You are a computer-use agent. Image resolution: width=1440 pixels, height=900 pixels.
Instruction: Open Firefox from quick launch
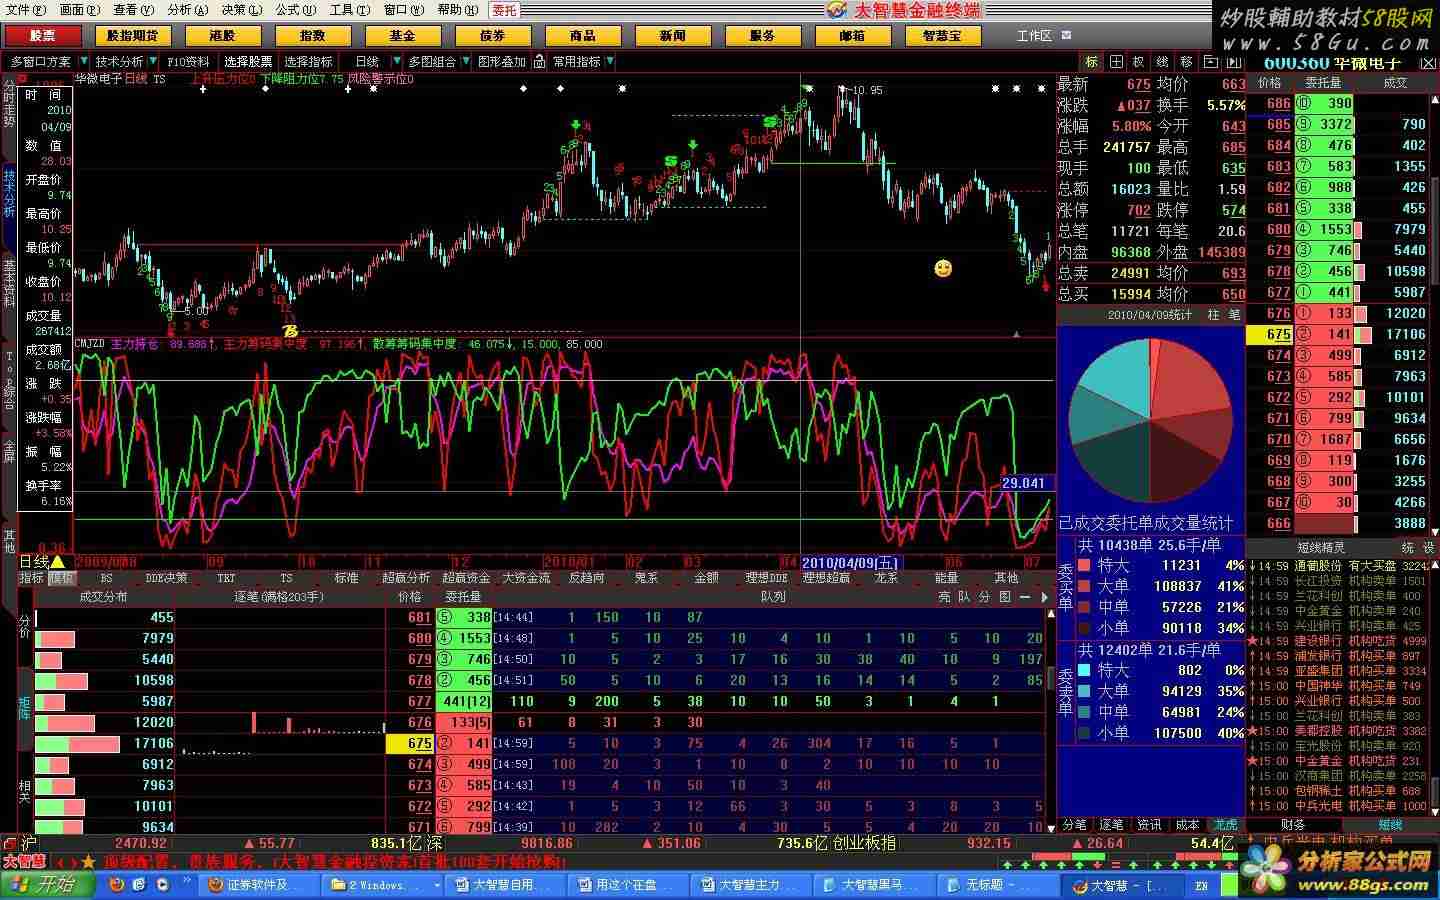pos(116,885)
